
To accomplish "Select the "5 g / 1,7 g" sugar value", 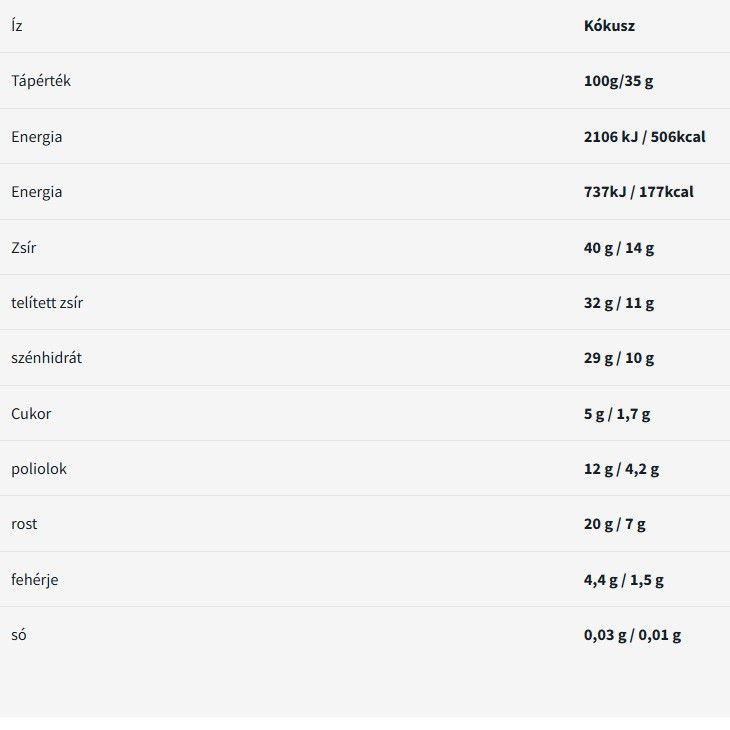I will point(617,413).
